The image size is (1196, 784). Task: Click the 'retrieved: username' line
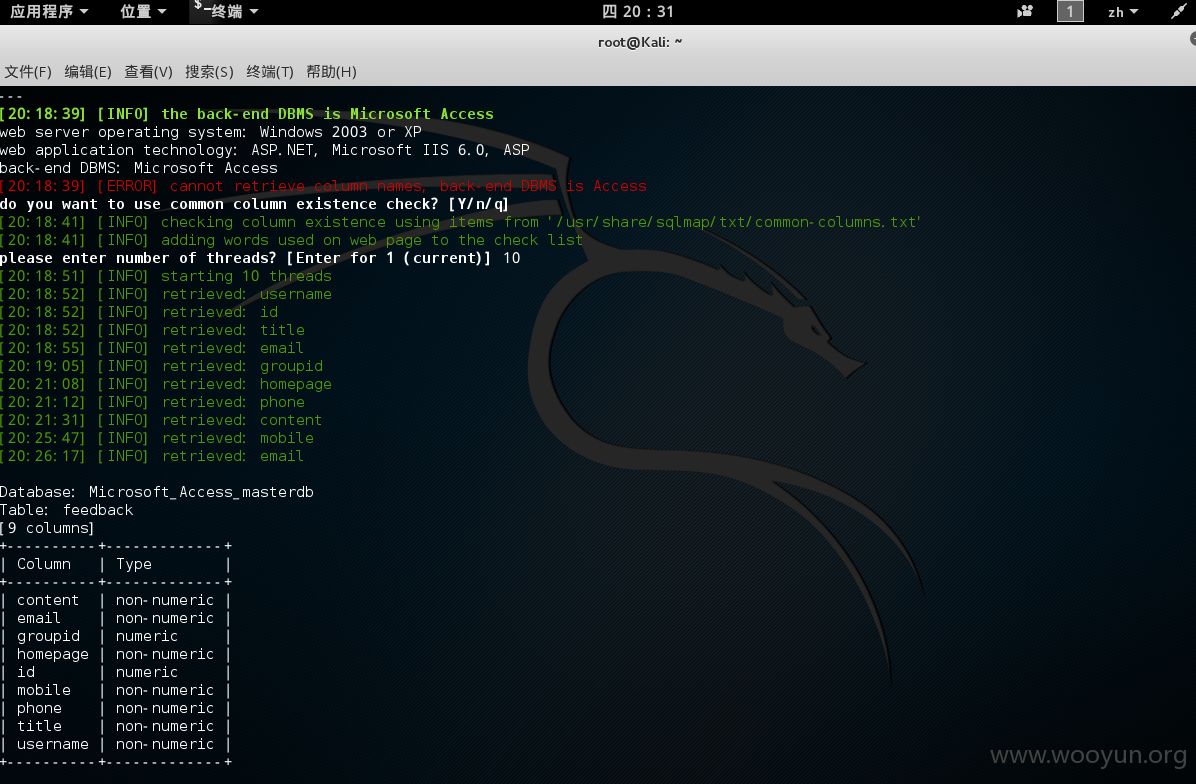(x=166, y=294)
